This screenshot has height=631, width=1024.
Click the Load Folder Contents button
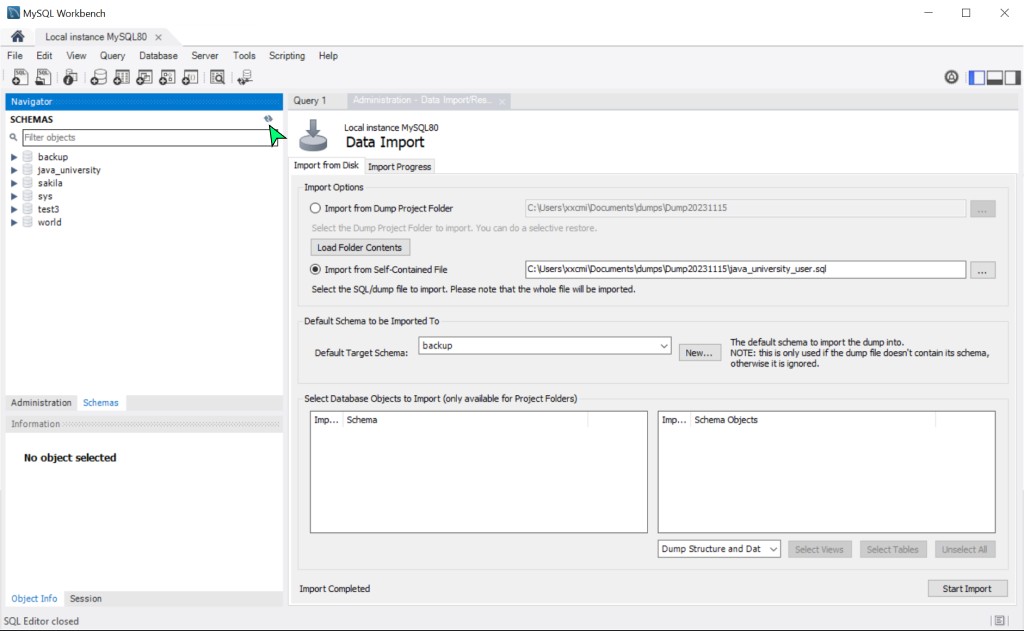point(360,248)
